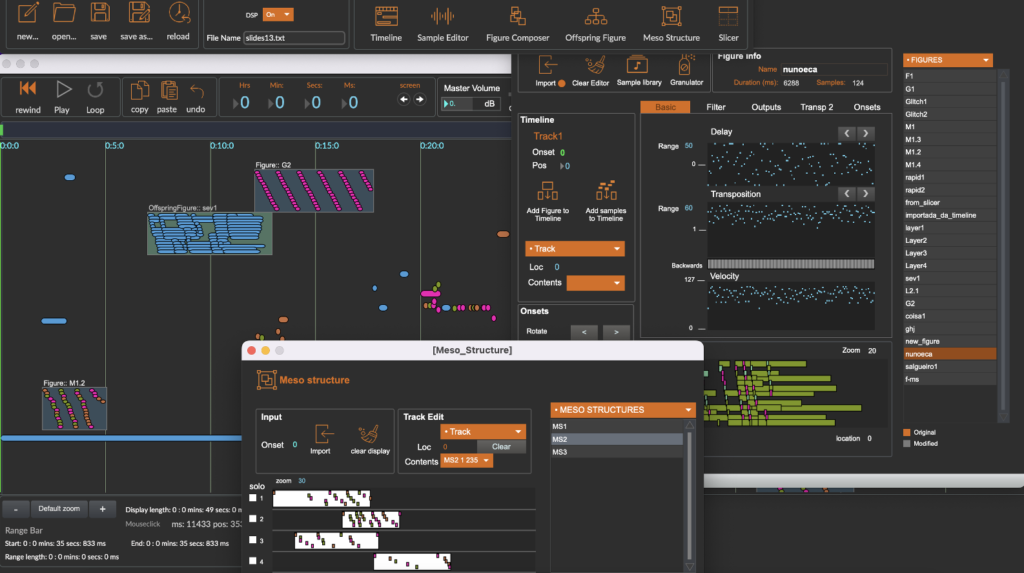Open the Slicer tool
The height and width of the screenshot is (573, 1024).
point(728,16)
